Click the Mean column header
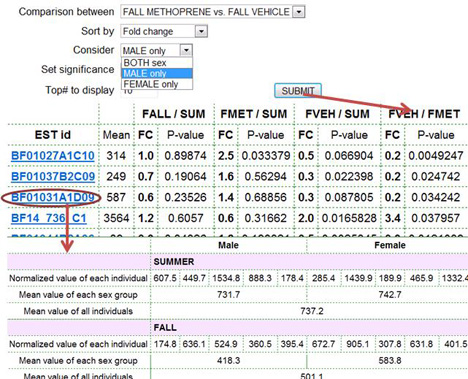 click(x=116, y=135)
